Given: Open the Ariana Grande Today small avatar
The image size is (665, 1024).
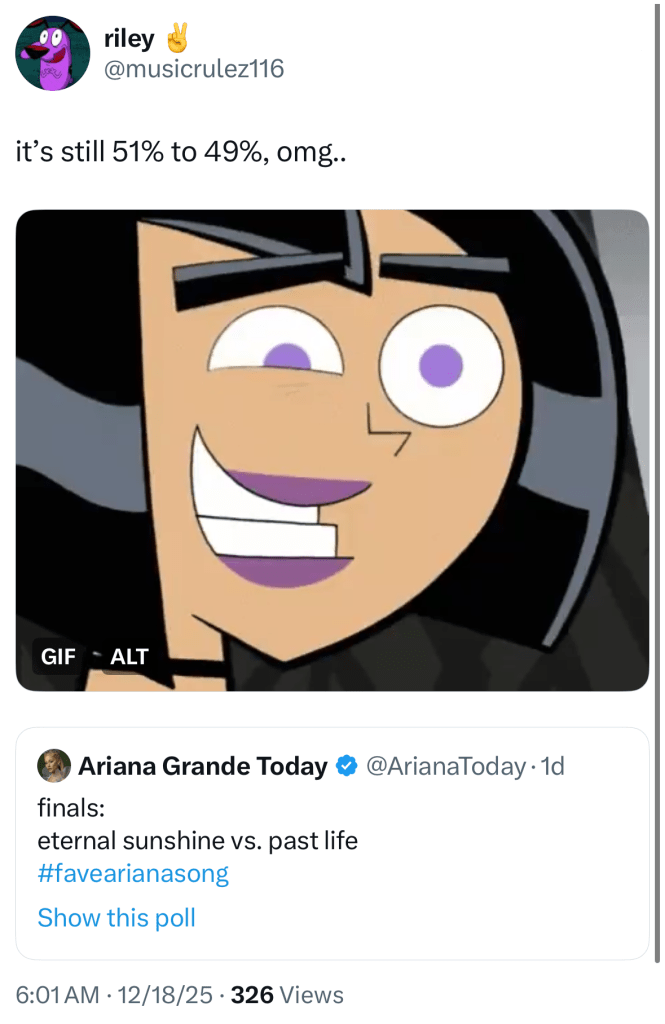Looking at the screenshot, I should pos(53,766).
